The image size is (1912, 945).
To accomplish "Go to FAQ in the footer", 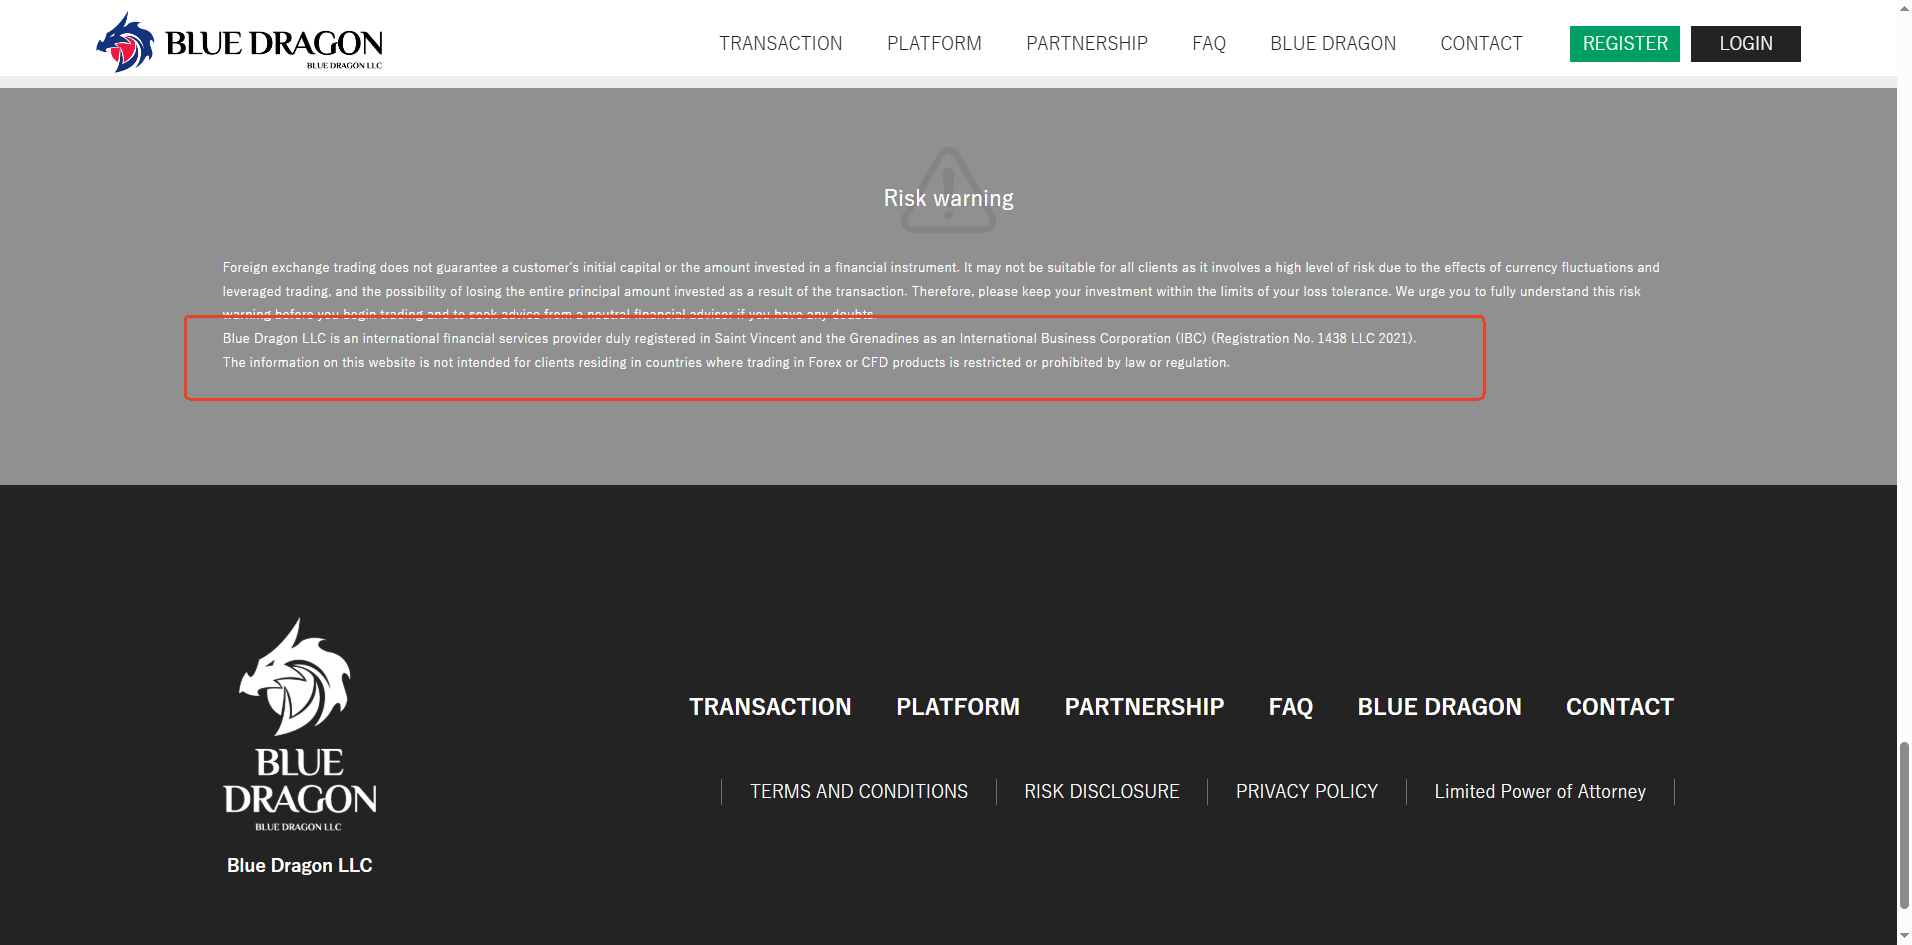I will (x=1291, y=707).
